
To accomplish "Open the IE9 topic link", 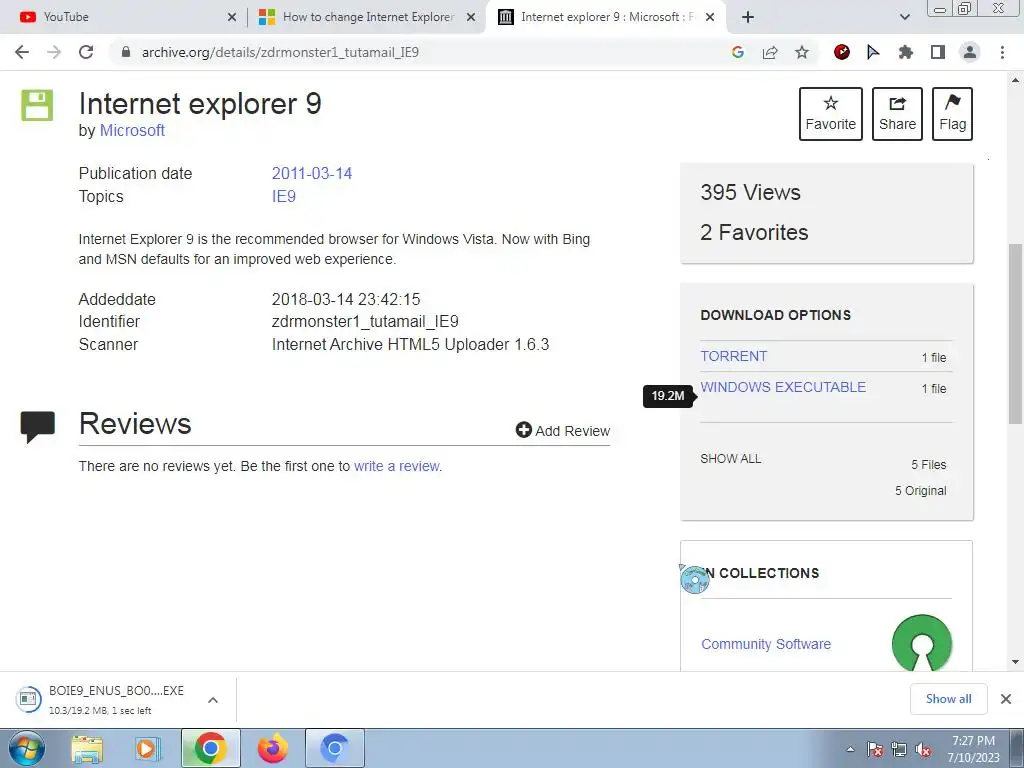I will coord(283,196).
